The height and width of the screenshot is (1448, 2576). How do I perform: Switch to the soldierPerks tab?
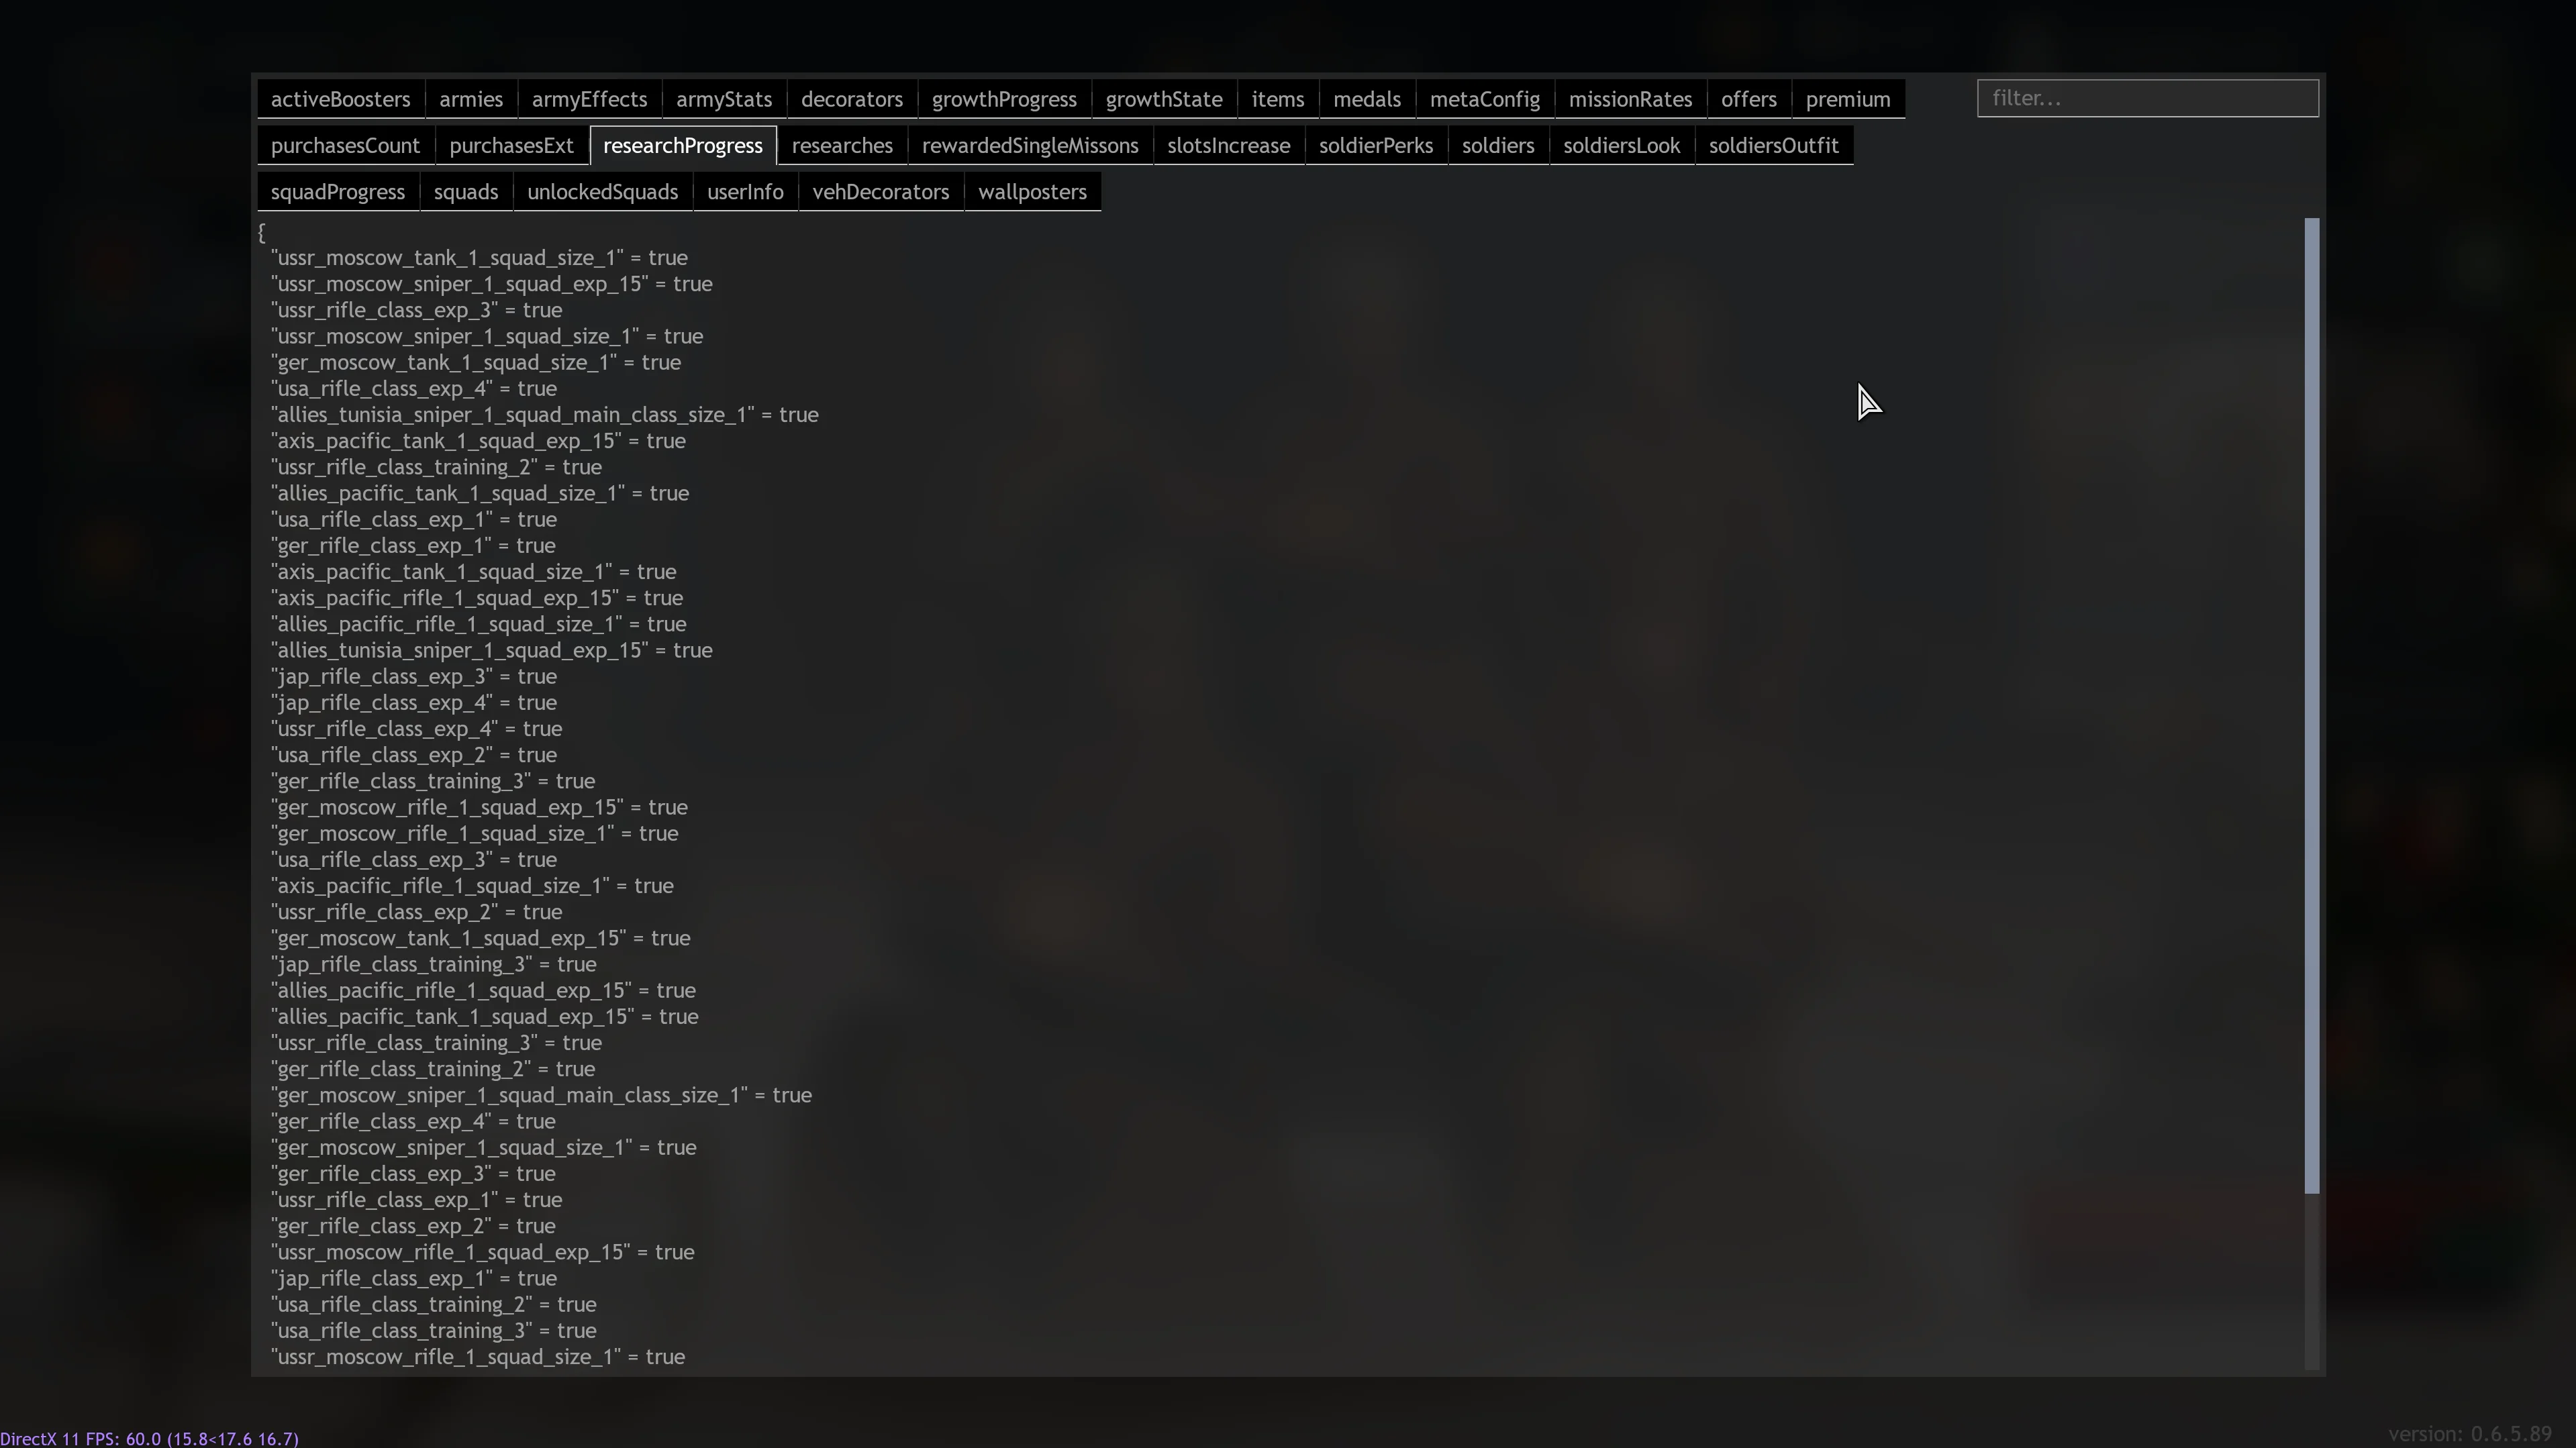point(1375,146)
